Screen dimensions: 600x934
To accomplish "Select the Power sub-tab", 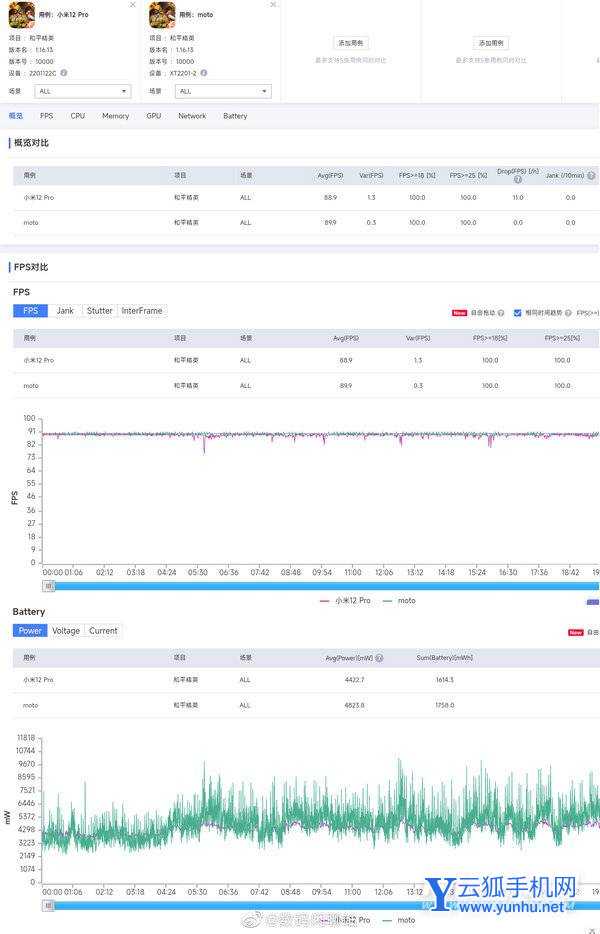I will coord(30,630).
